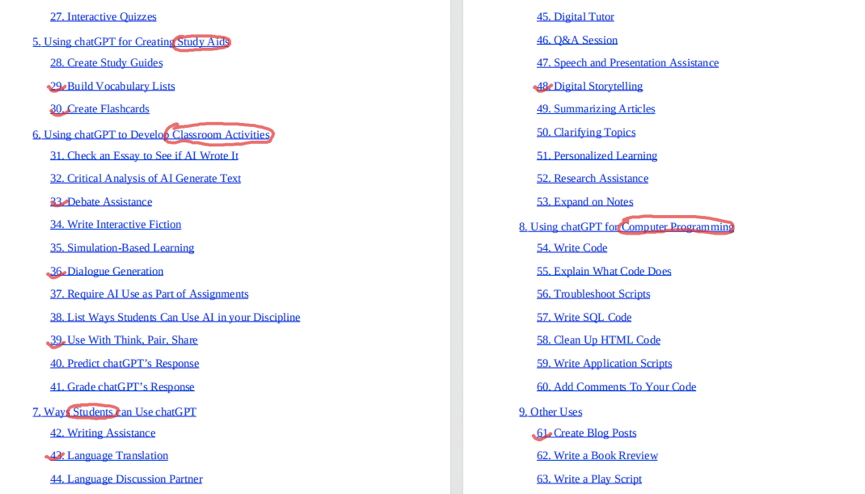The width and height of the screenshot is (865, 494).
Task: Go to '54. Write Code'
Action: (572, 248)
